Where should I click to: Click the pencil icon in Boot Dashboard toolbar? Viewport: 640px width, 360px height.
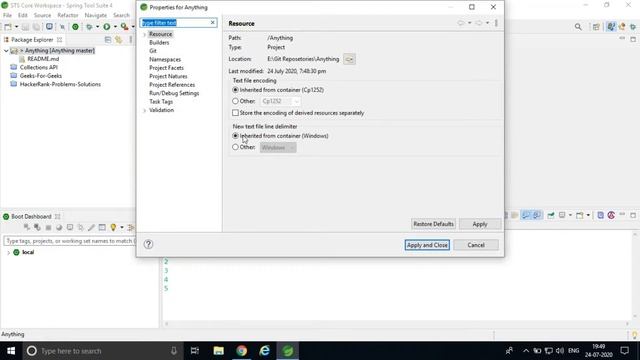pos(91,227)
